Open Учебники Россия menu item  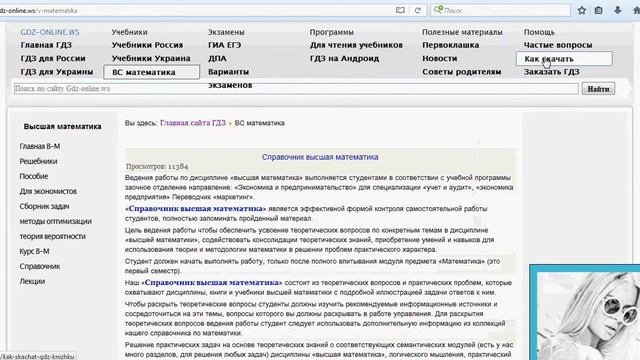tap(147, 45)
